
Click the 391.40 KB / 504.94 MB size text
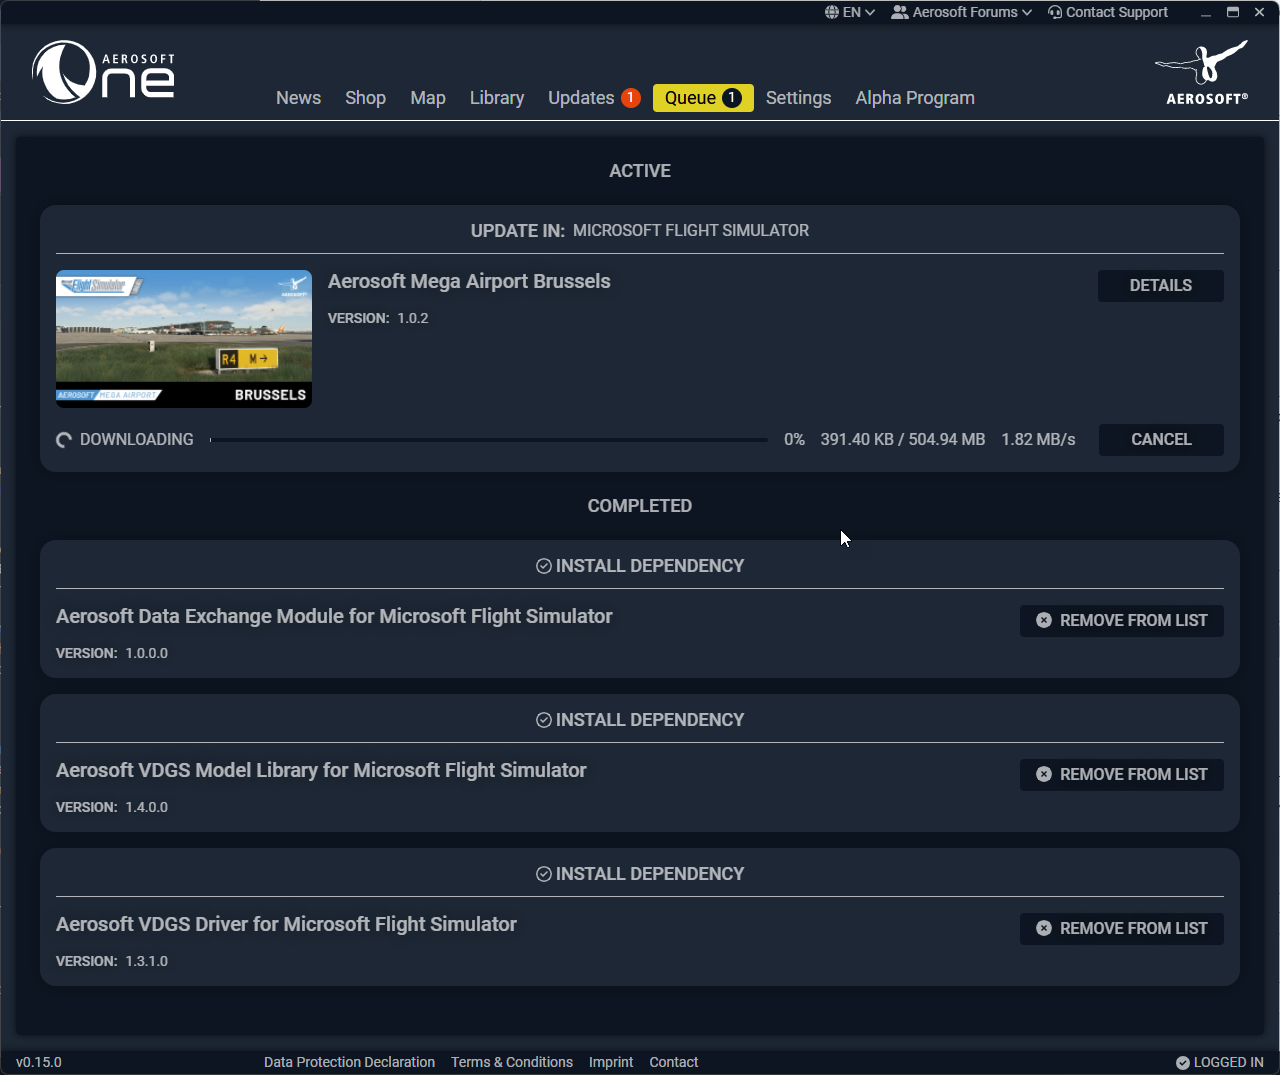click(903, 440)
